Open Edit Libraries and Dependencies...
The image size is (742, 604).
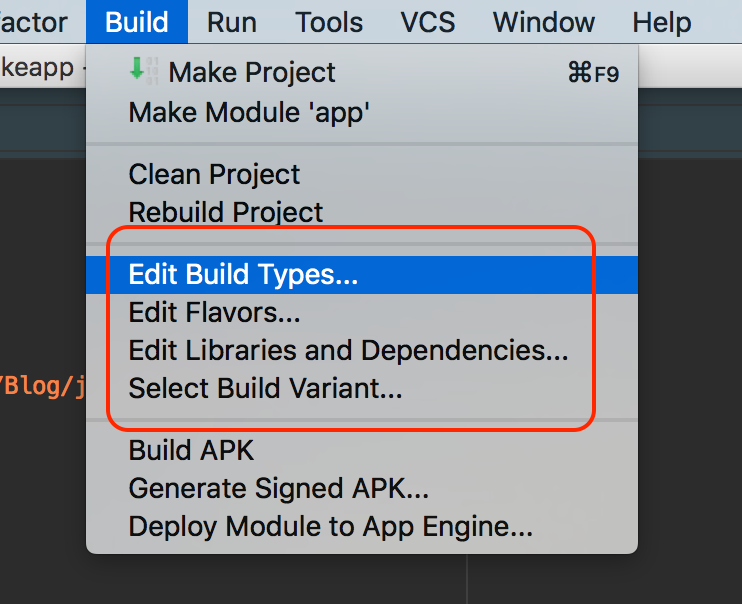348,350
